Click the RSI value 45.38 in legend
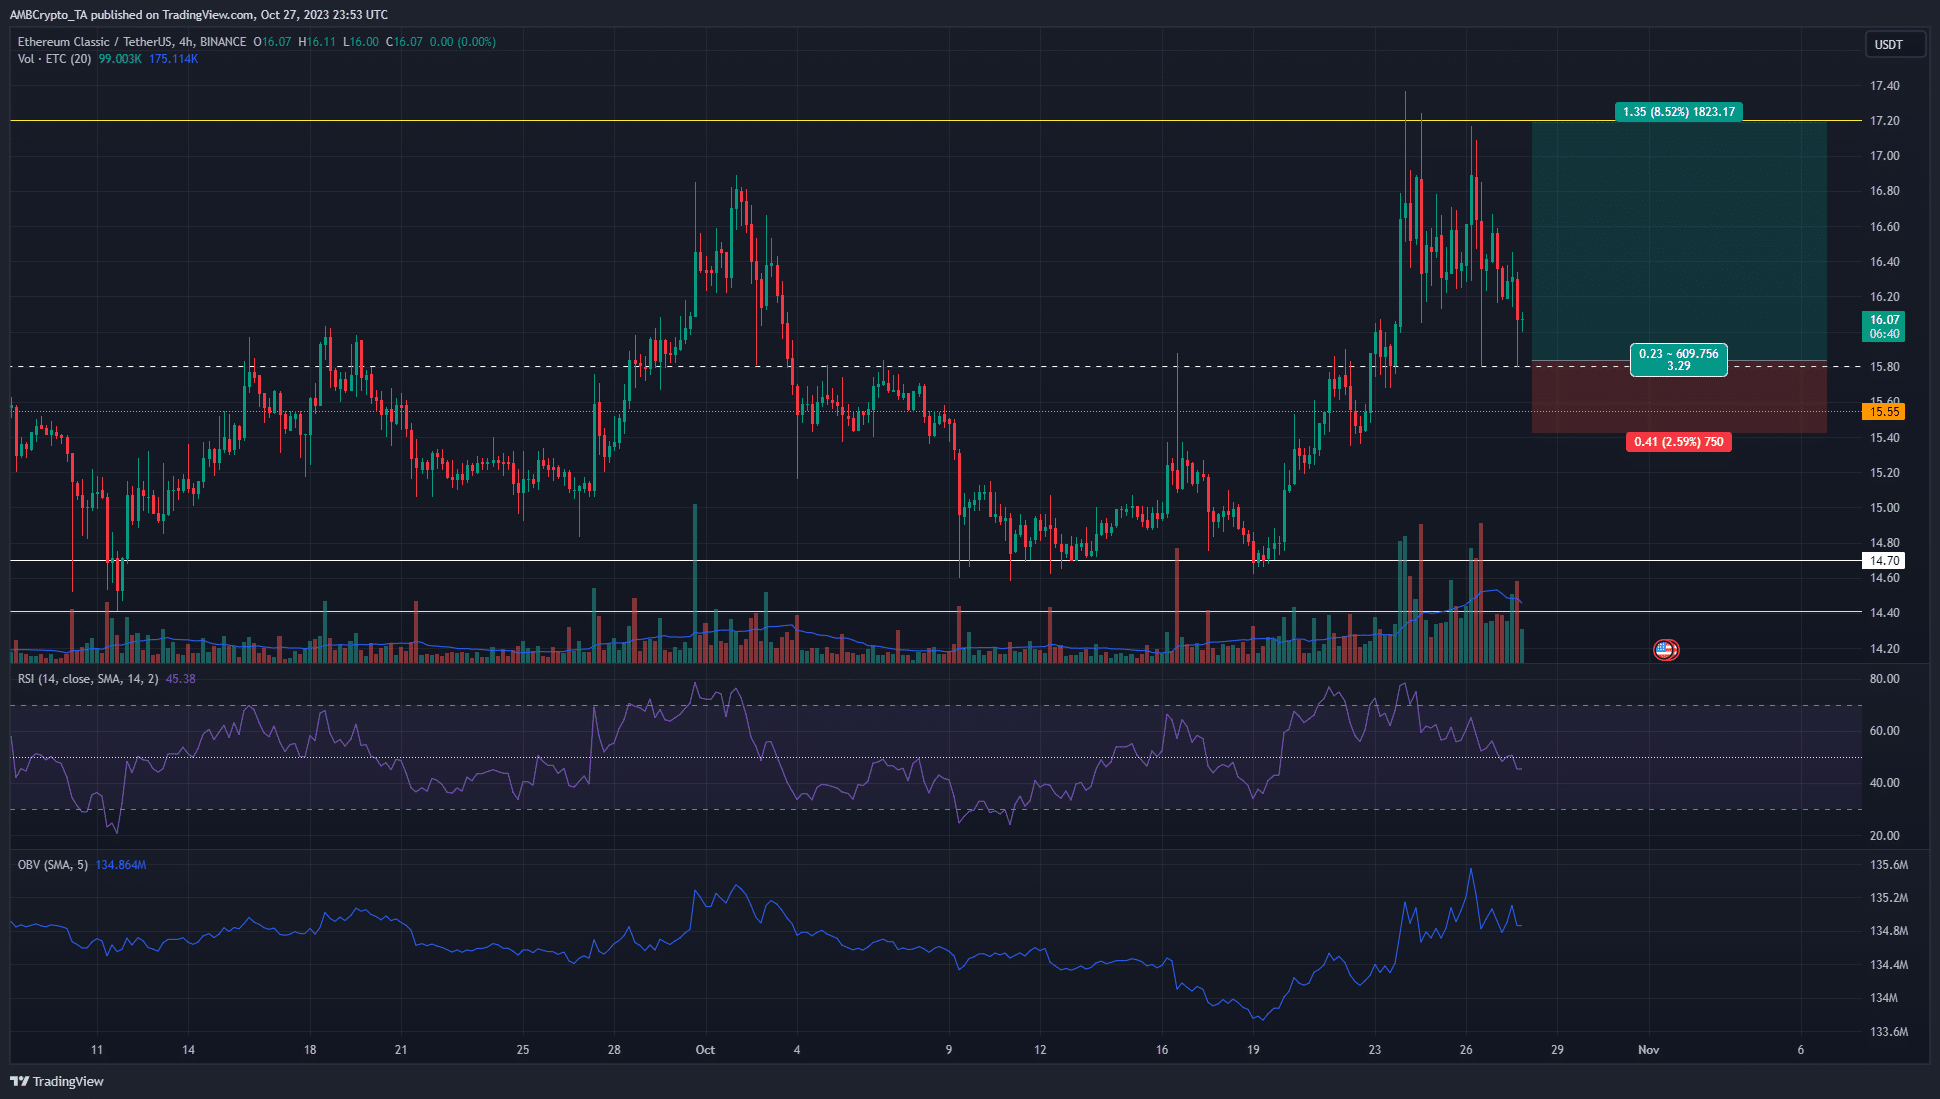The width and height of the screenshot is (1940, 1099). pyautogui.click(x=181, y=679)
